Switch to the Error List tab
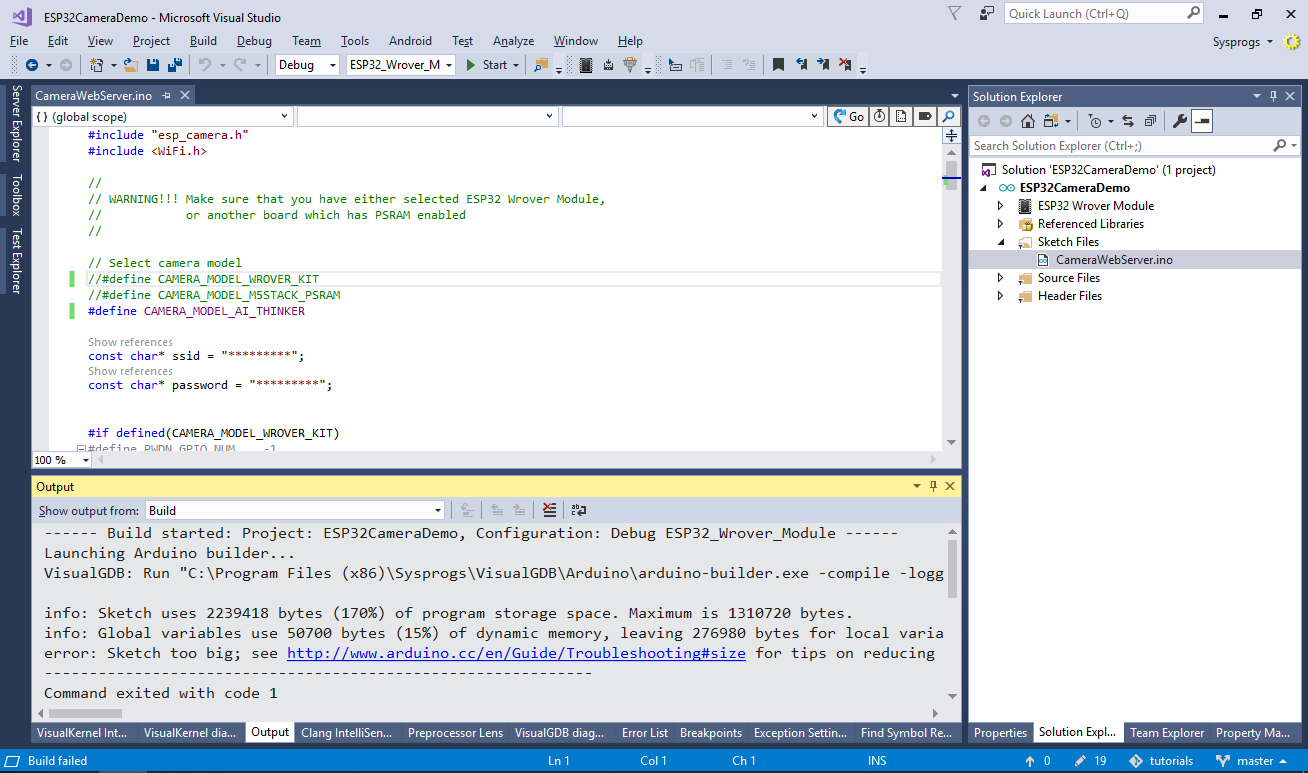The width and height of the screenshot is (1308, 773). [x=644, y=733]
